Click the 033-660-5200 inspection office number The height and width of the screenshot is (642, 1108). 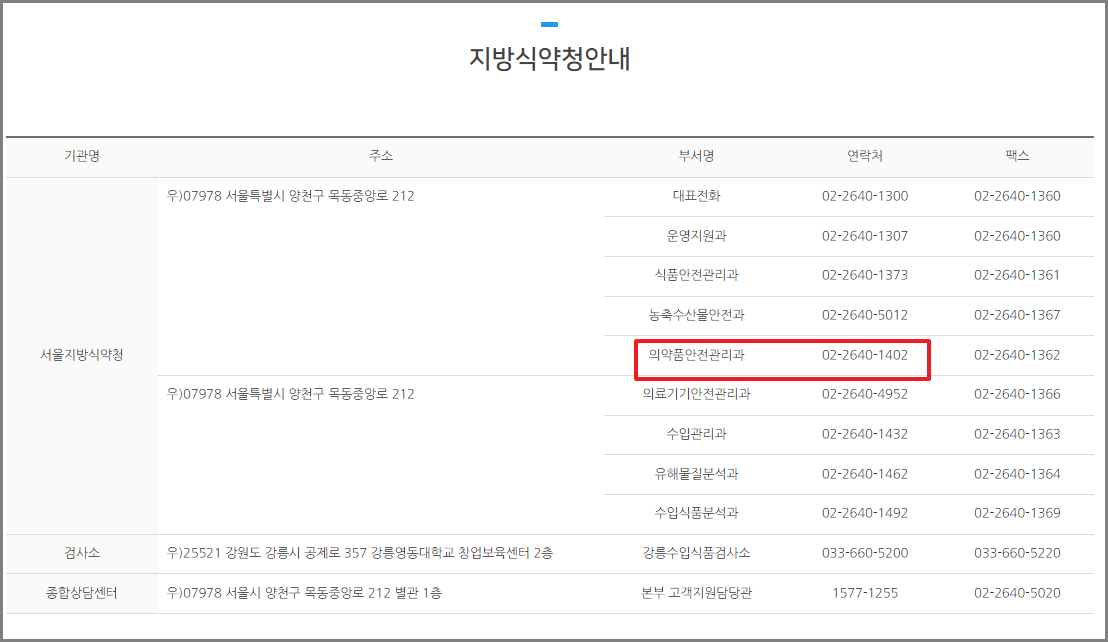click(865, 553)
